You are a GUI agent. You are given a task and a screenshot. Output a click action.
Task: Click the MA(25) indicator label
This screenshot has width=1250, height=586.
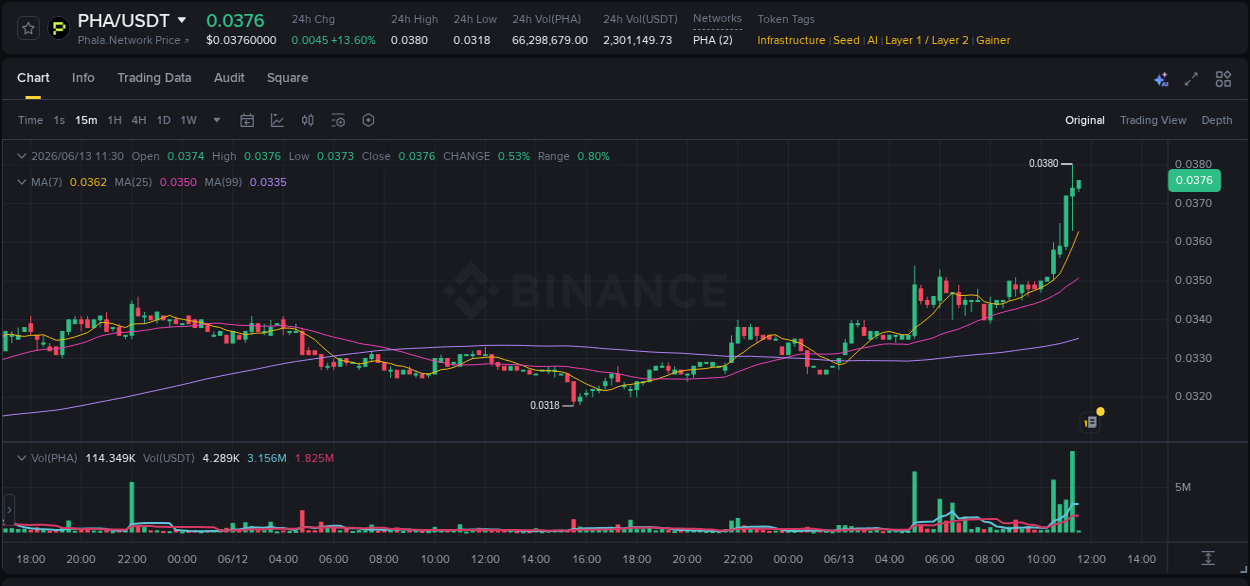tap(134, 182)
